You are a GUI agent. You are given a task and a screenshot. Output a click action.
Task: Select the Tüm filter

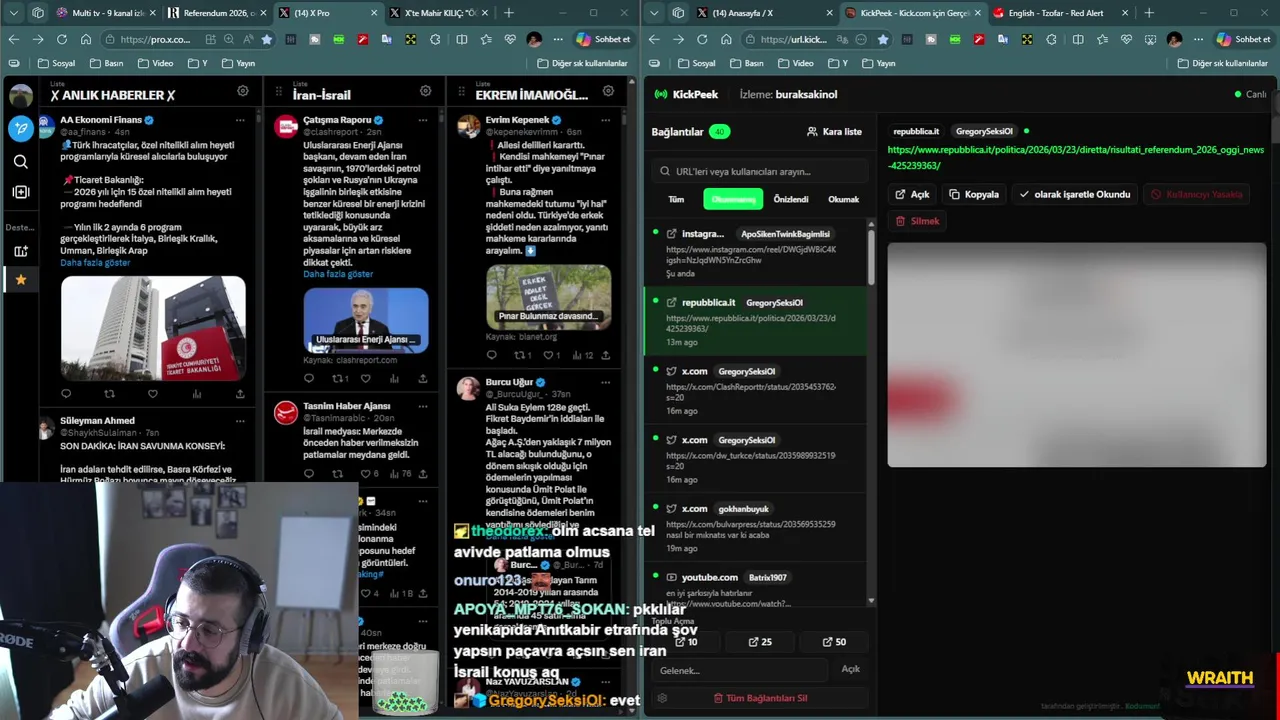676,199
